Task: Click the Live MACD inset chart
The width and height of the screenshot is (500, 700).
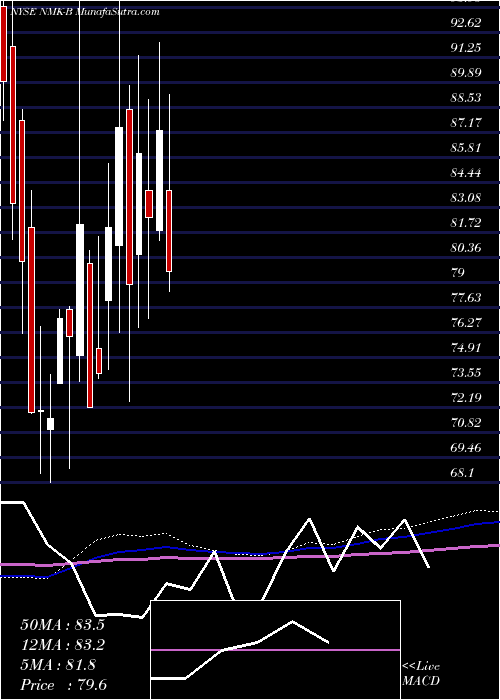Action: coord(275,650)
